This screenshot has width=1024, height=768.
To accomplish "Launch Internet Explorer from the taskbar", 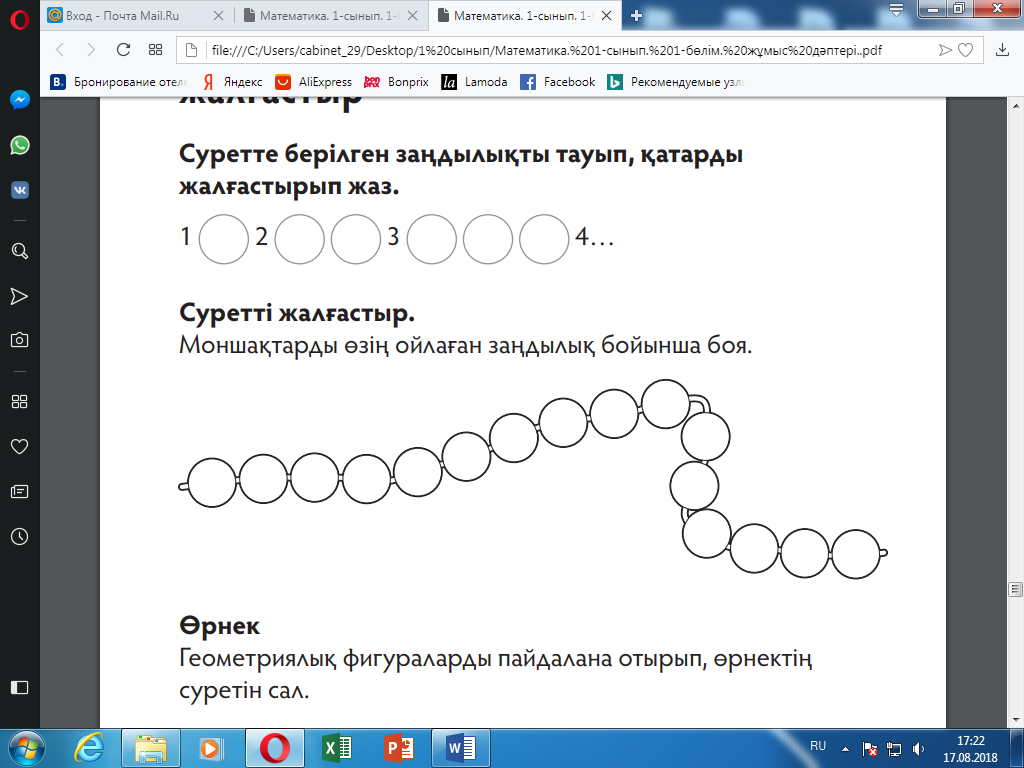I will 89,748.
